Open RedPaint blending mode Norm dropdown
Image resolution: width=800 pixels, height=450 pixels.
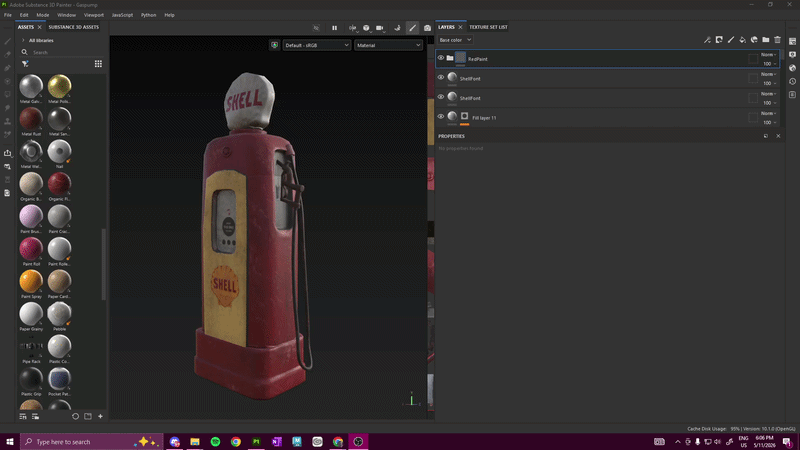click(x=768, y=55)
